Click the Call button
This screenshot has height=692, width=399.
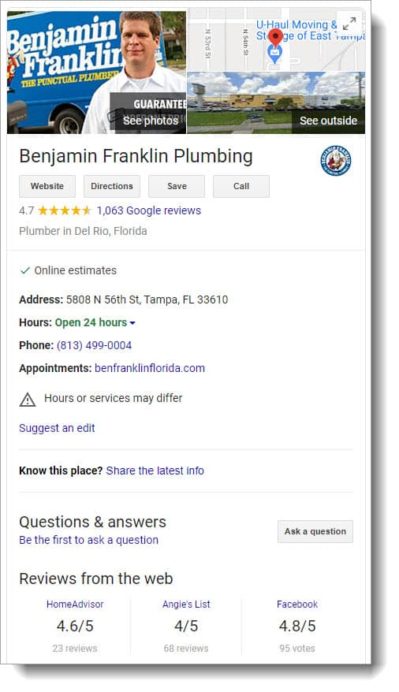tap(241, 186)
